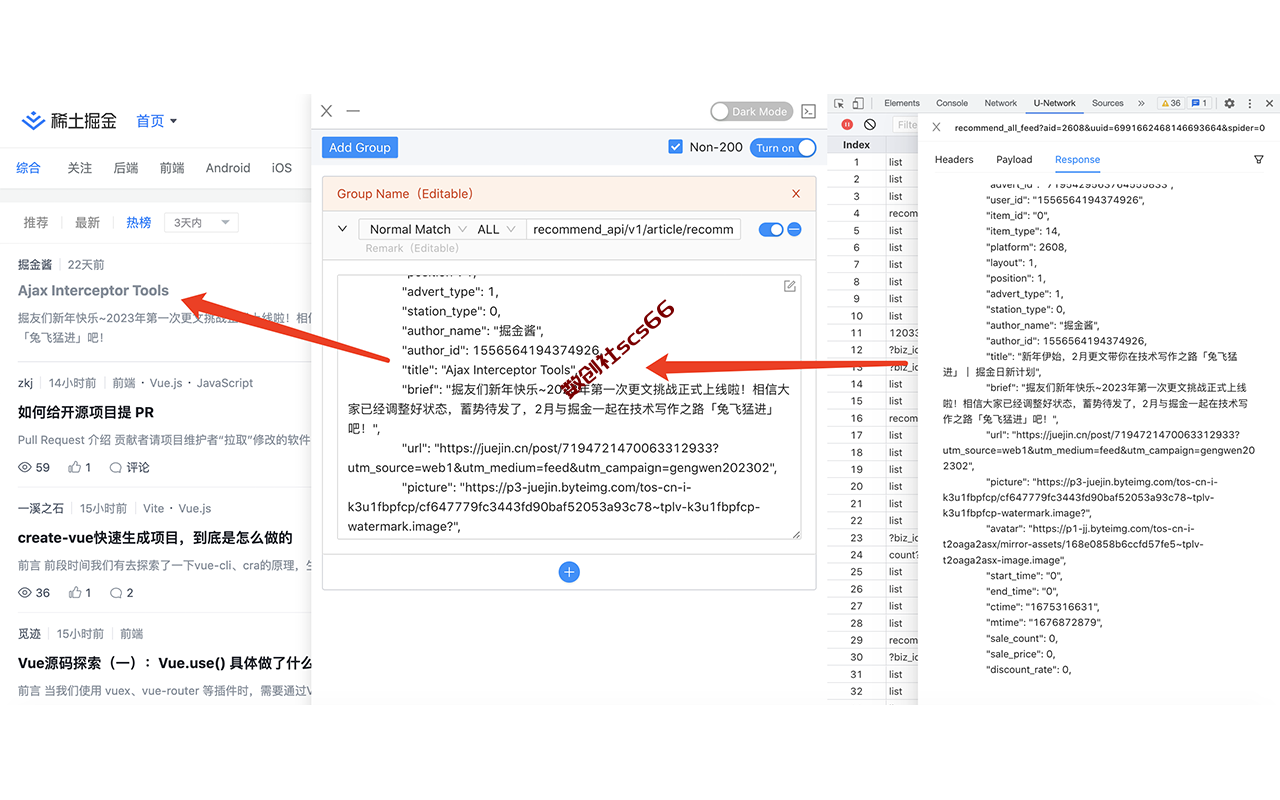This screenshot has height=800, width=1280.
Task: Show more DevTools tabs chevron
Action: click(x=1141, y=103)
